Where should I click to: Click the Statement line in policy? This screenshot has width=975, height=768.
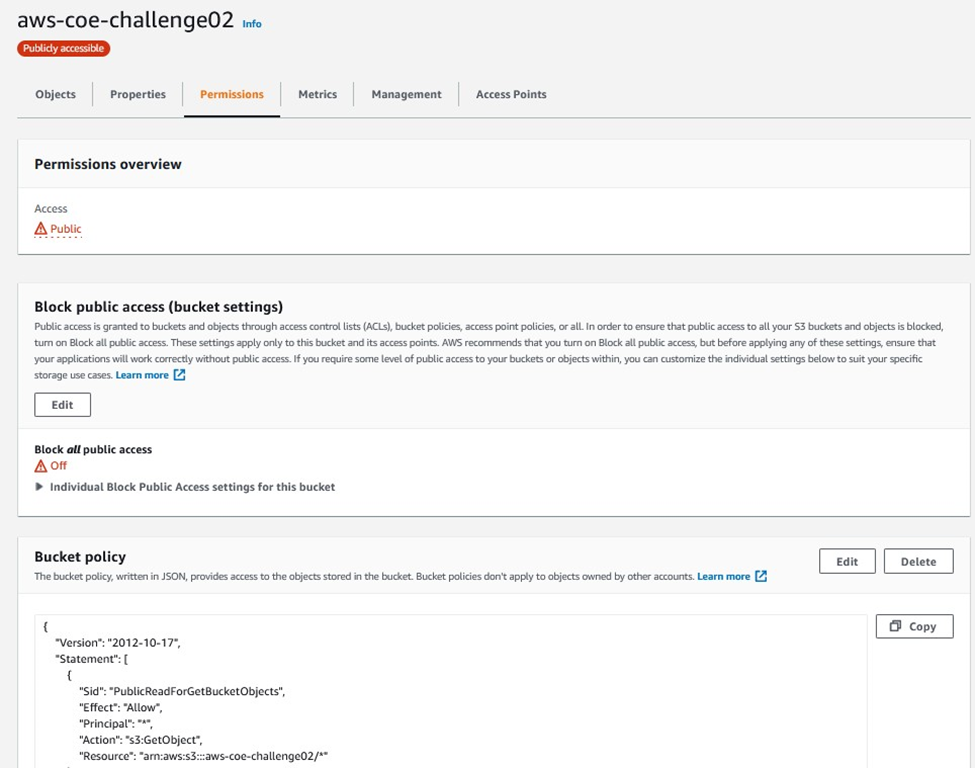point(91,659)
